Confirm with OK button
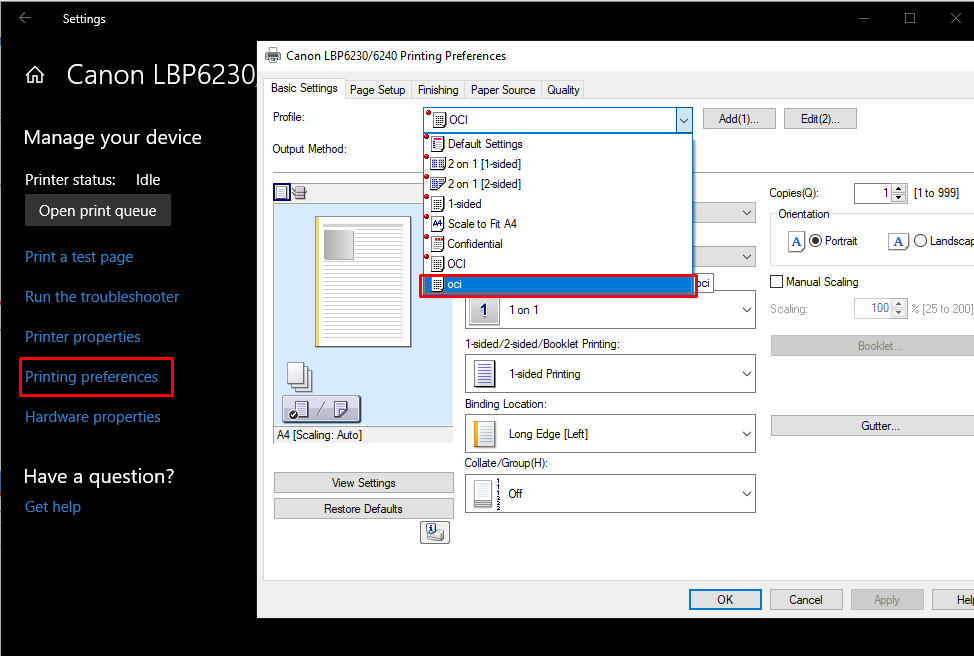This screenshot has width=974, height=656. tap(725, 599)
